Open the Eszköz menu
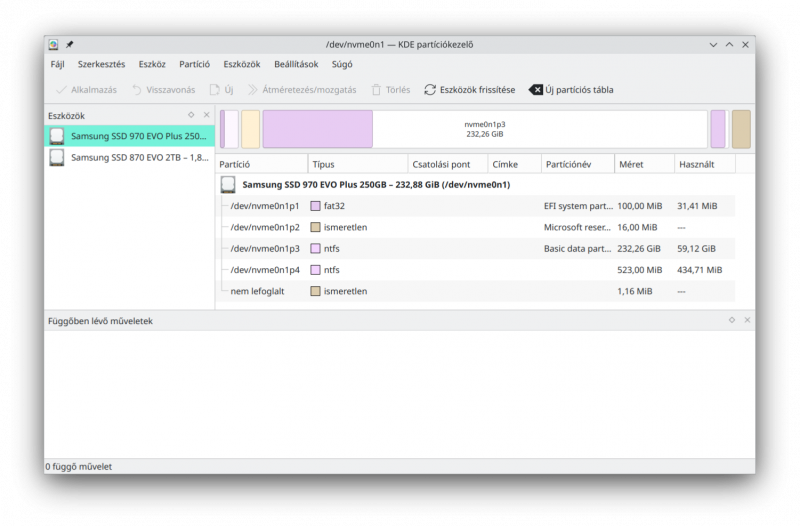 (152, 64)
